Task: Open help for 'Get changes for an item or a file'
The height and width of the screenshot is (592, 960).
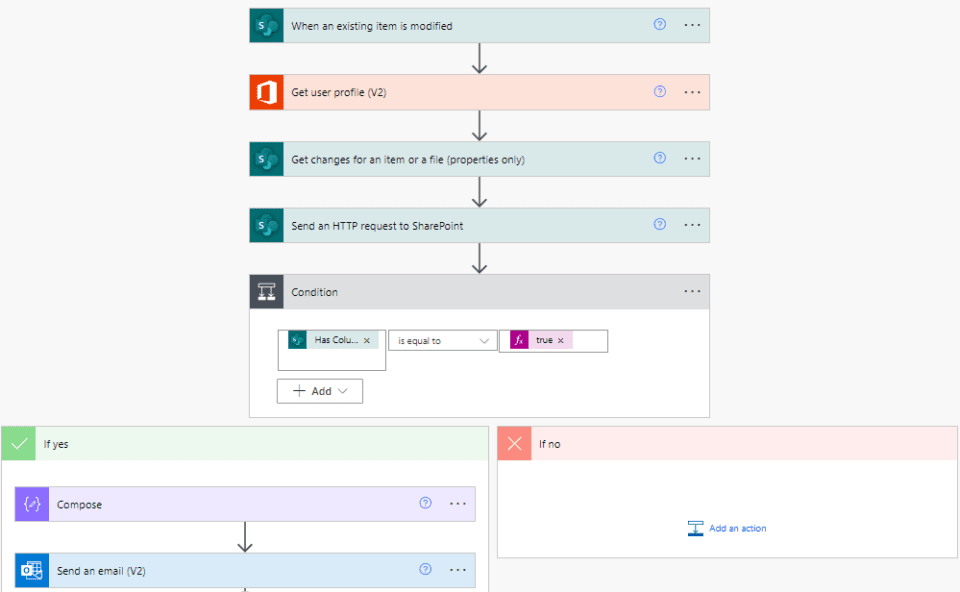Action: (659, 158)
